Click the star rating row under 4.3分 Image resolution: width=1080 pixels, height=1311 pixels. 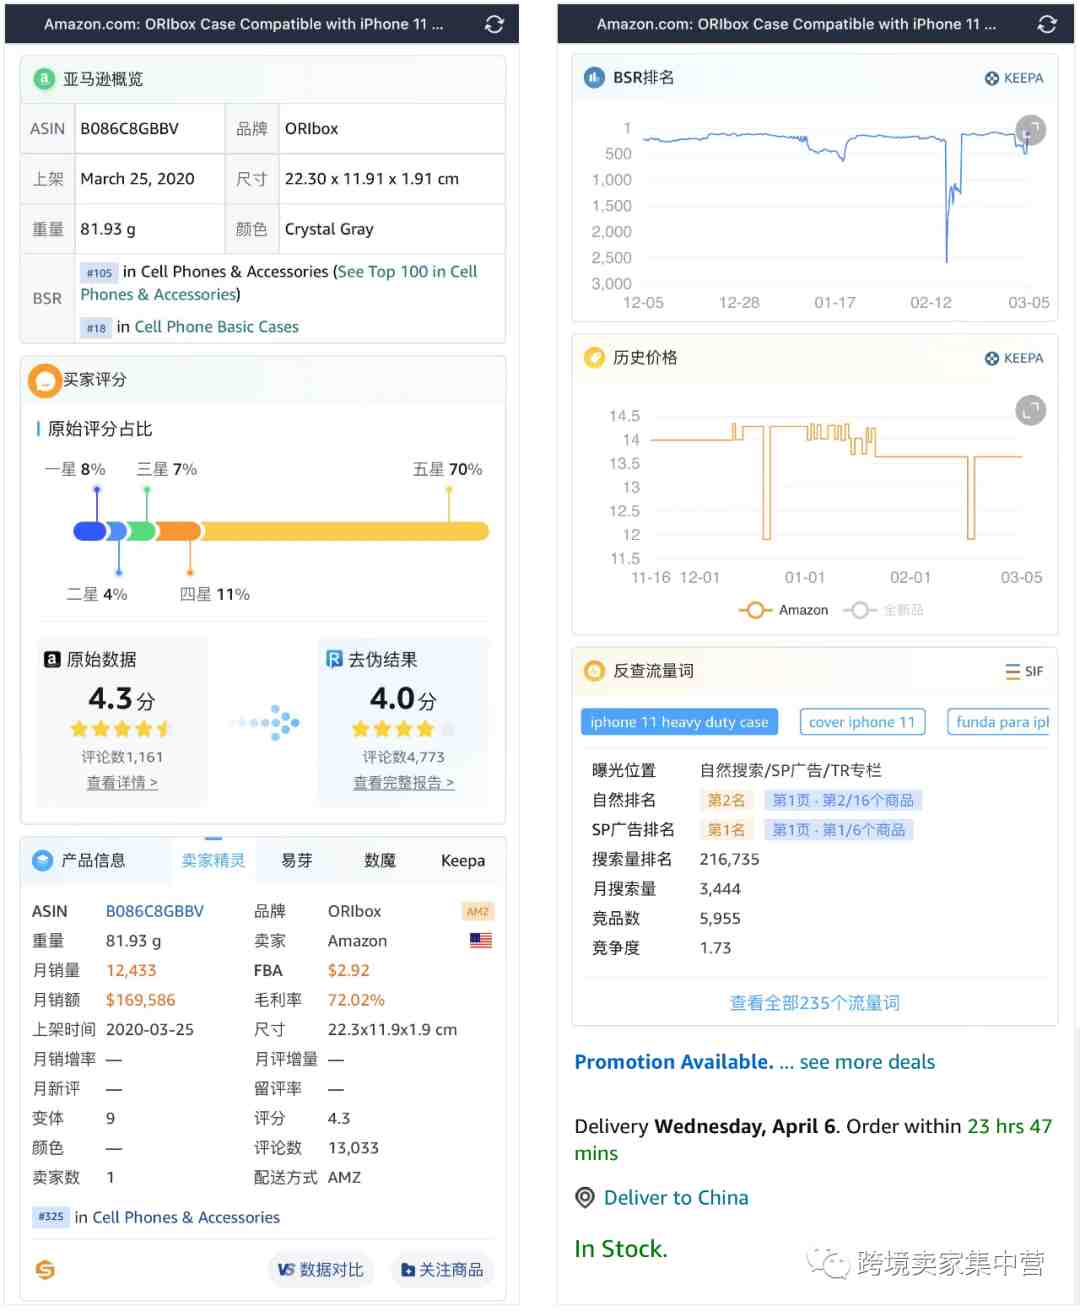(x=122, y=729)
